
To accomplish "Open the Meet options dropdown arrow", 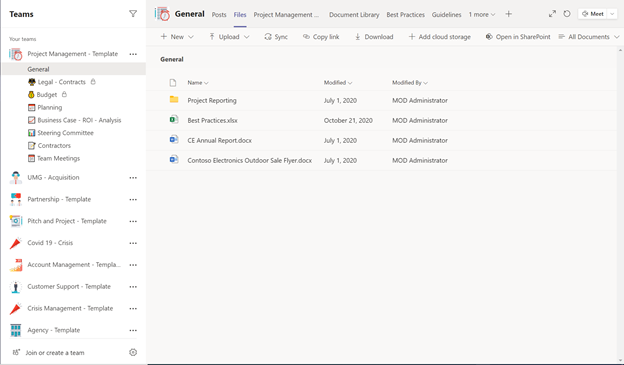I will (612, 14).
